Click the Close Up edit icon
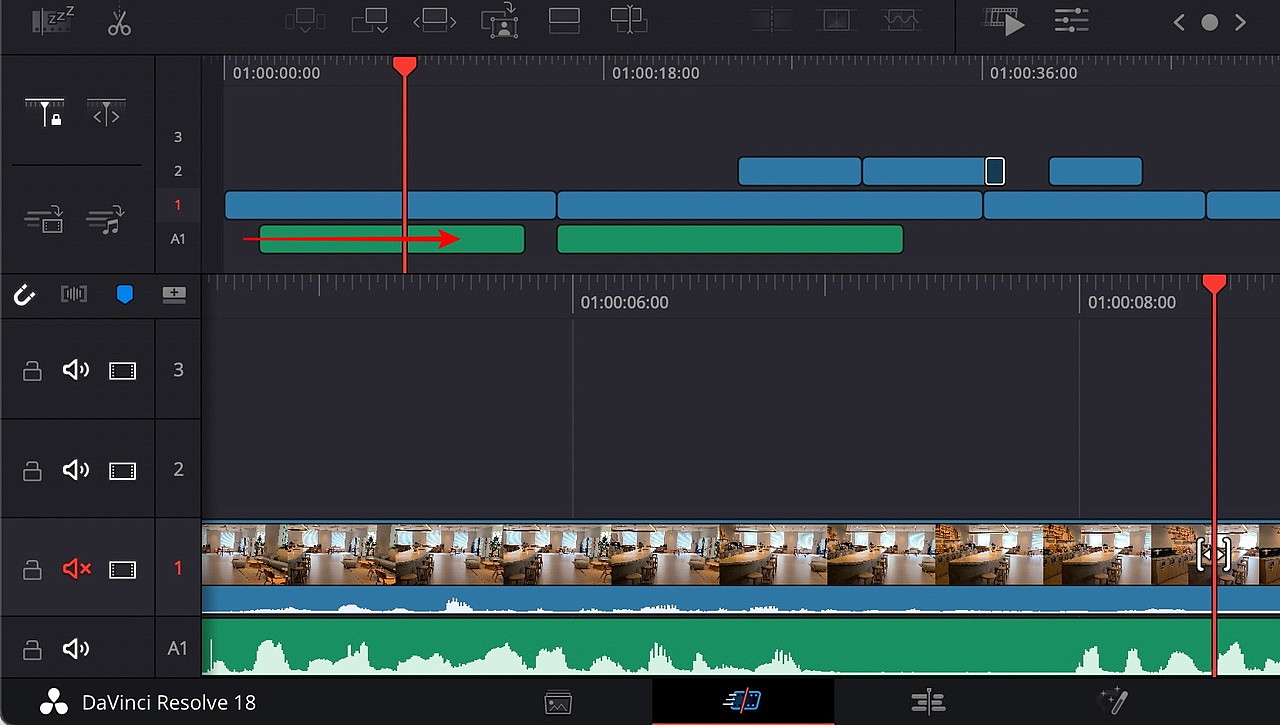 (499, 21)
